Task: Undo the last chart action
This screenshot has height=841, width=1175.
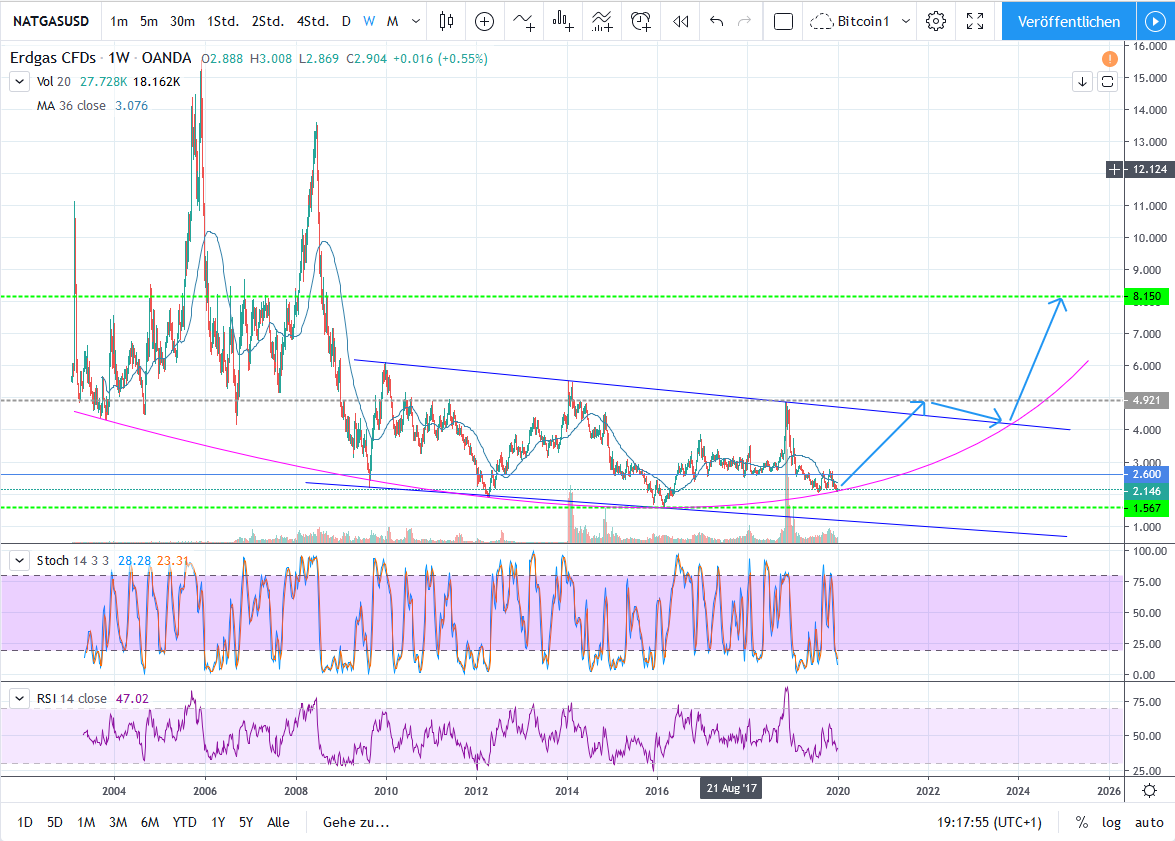Action: pyautogui.click(x=716, y=22)
